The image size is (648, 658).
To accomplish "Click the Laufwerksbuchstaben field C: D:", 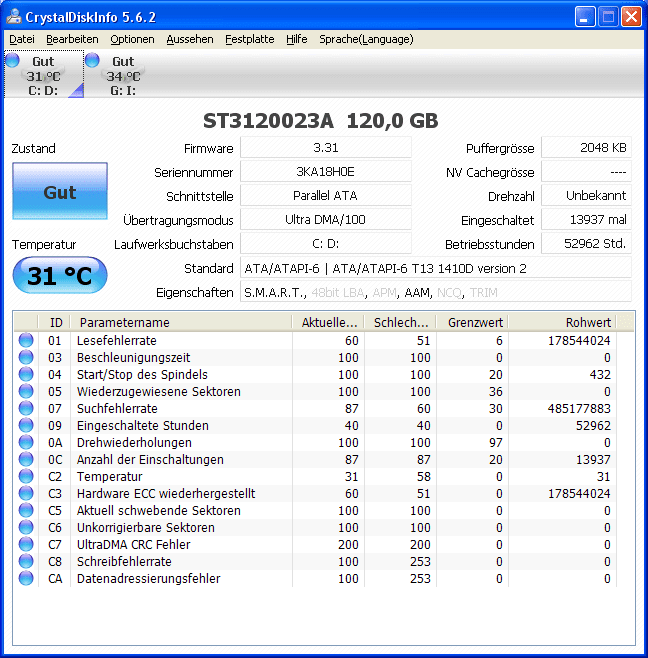I will coord(326,243).
